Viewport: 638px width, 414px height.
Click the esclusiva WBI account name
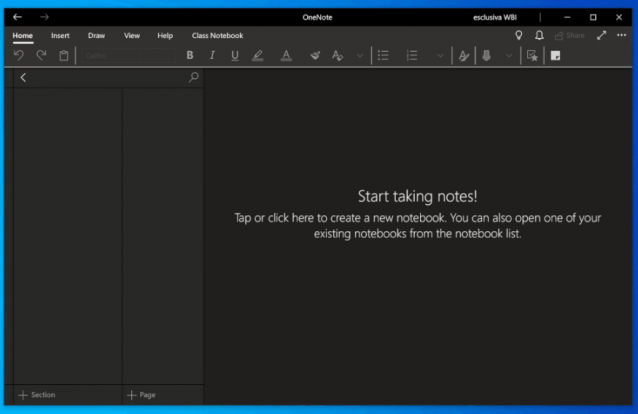pyautogui.click(x=495, y=18)
